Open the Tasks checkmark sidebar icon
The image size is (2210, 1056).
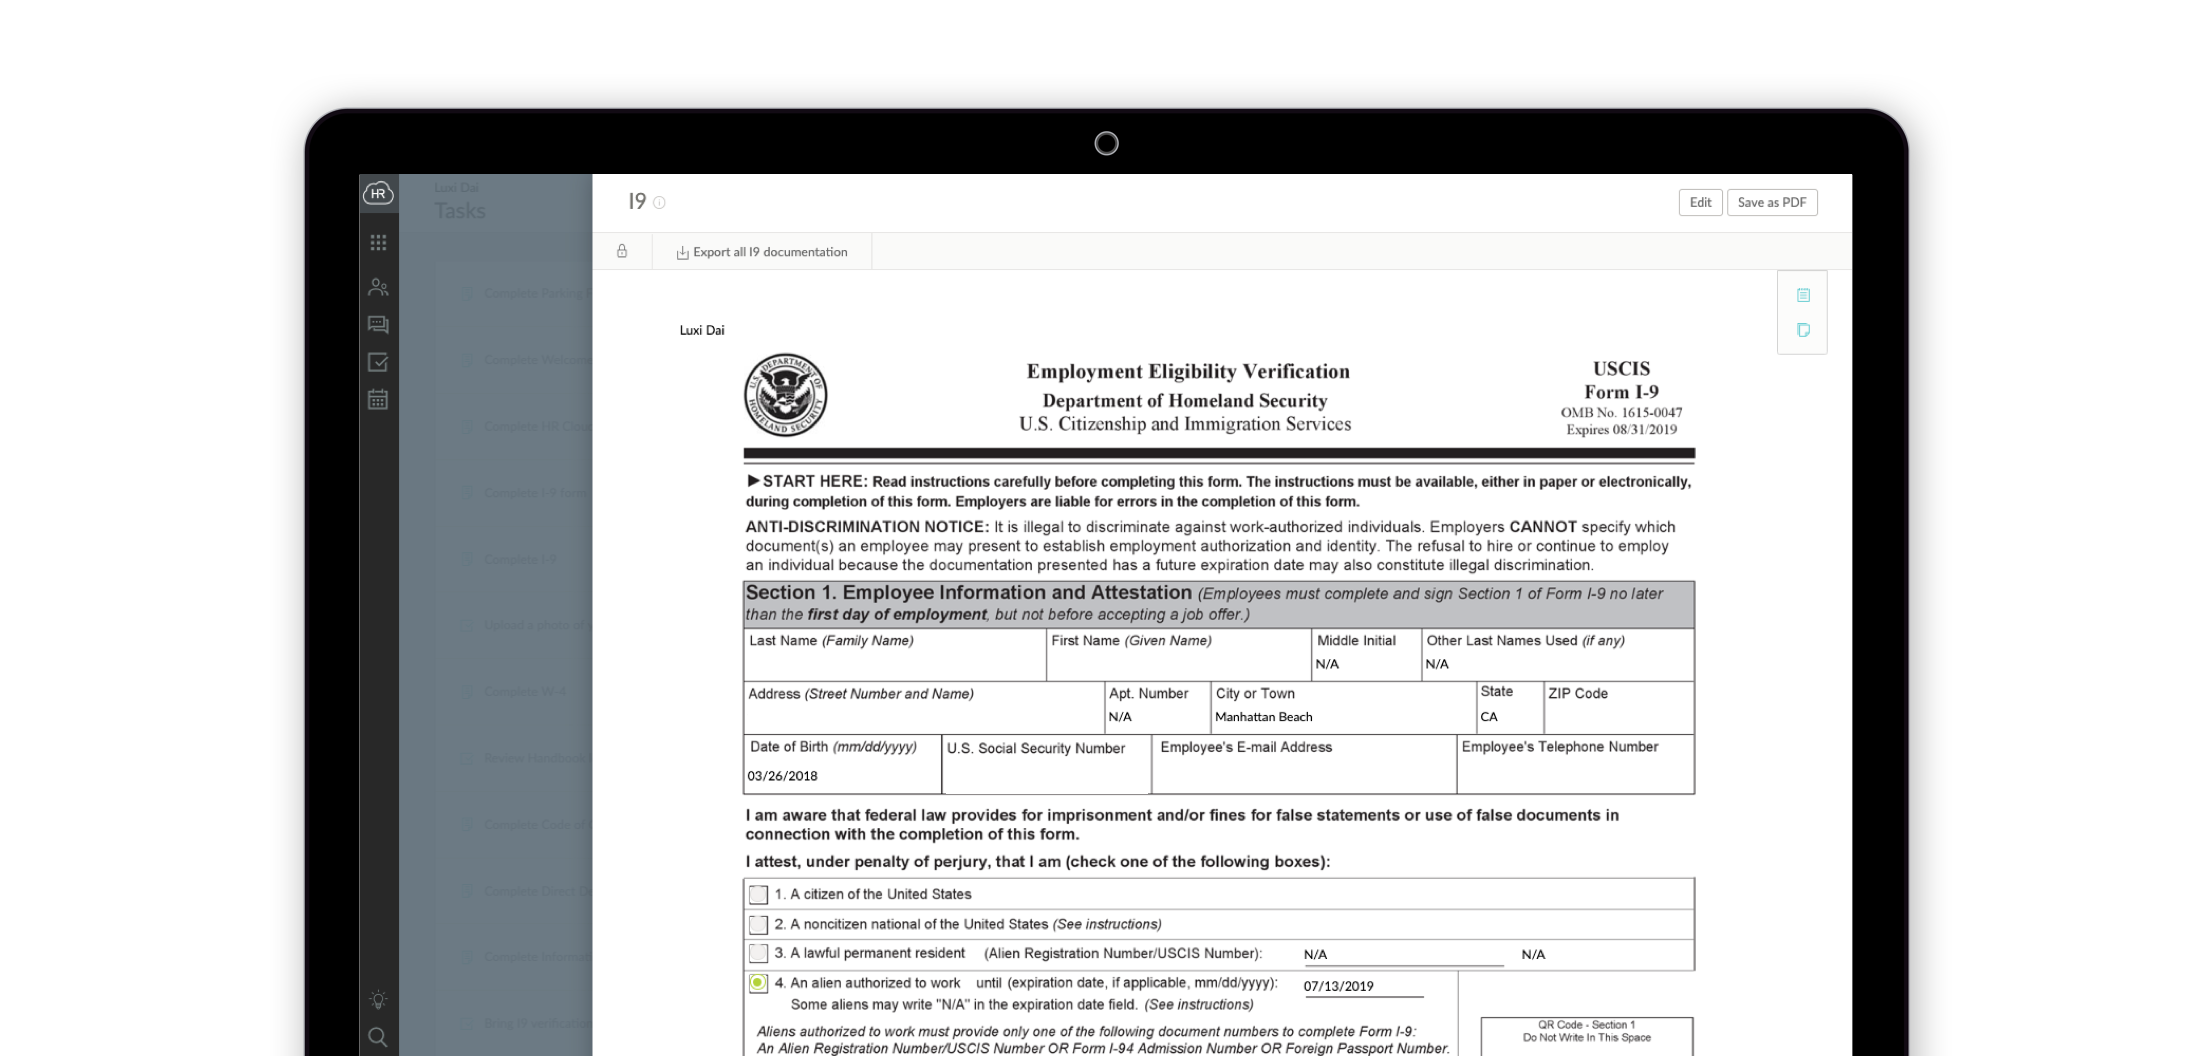point(378,362)
